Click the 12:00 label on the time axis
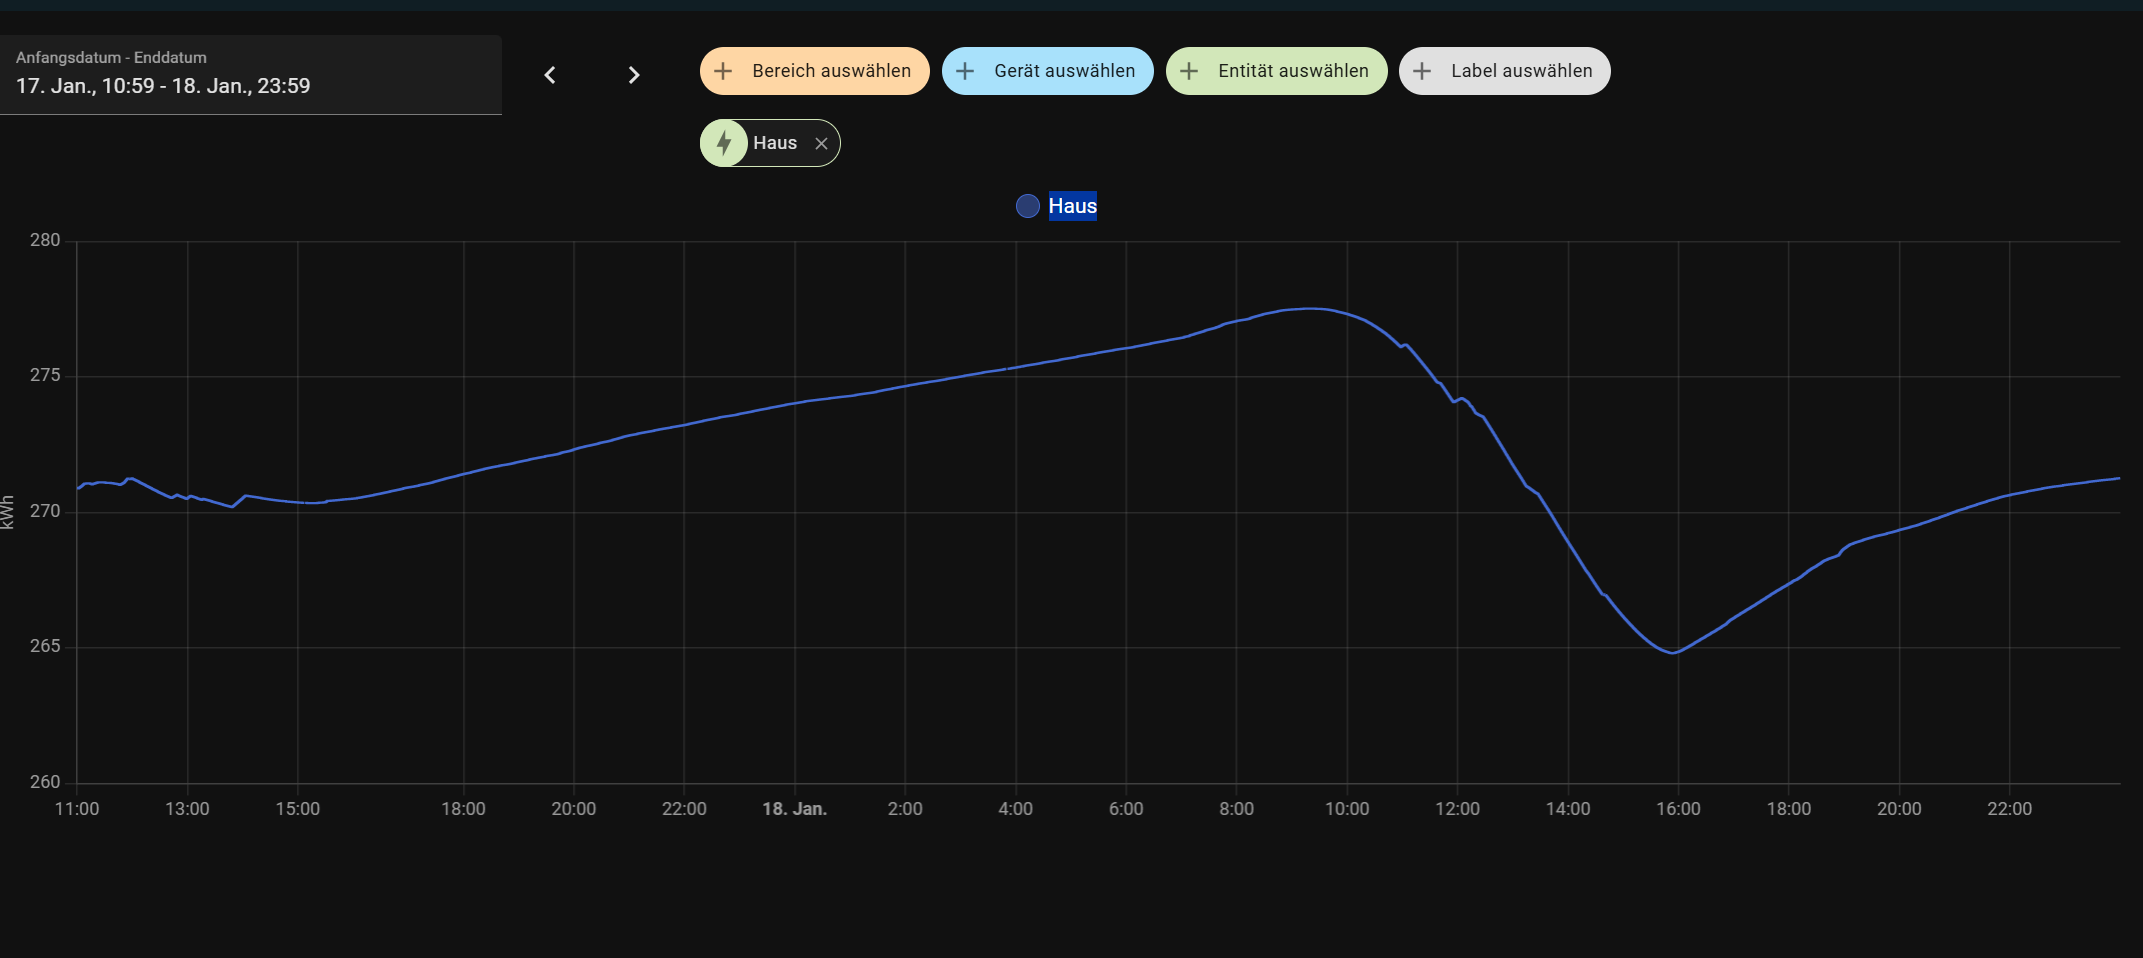The height and width of the screenshot is (958, 2143). point(1457,809)
